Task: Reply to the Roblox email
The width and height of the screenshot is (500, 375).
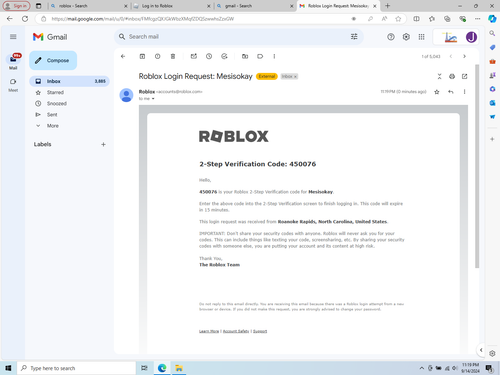Action: click(451, 92)
